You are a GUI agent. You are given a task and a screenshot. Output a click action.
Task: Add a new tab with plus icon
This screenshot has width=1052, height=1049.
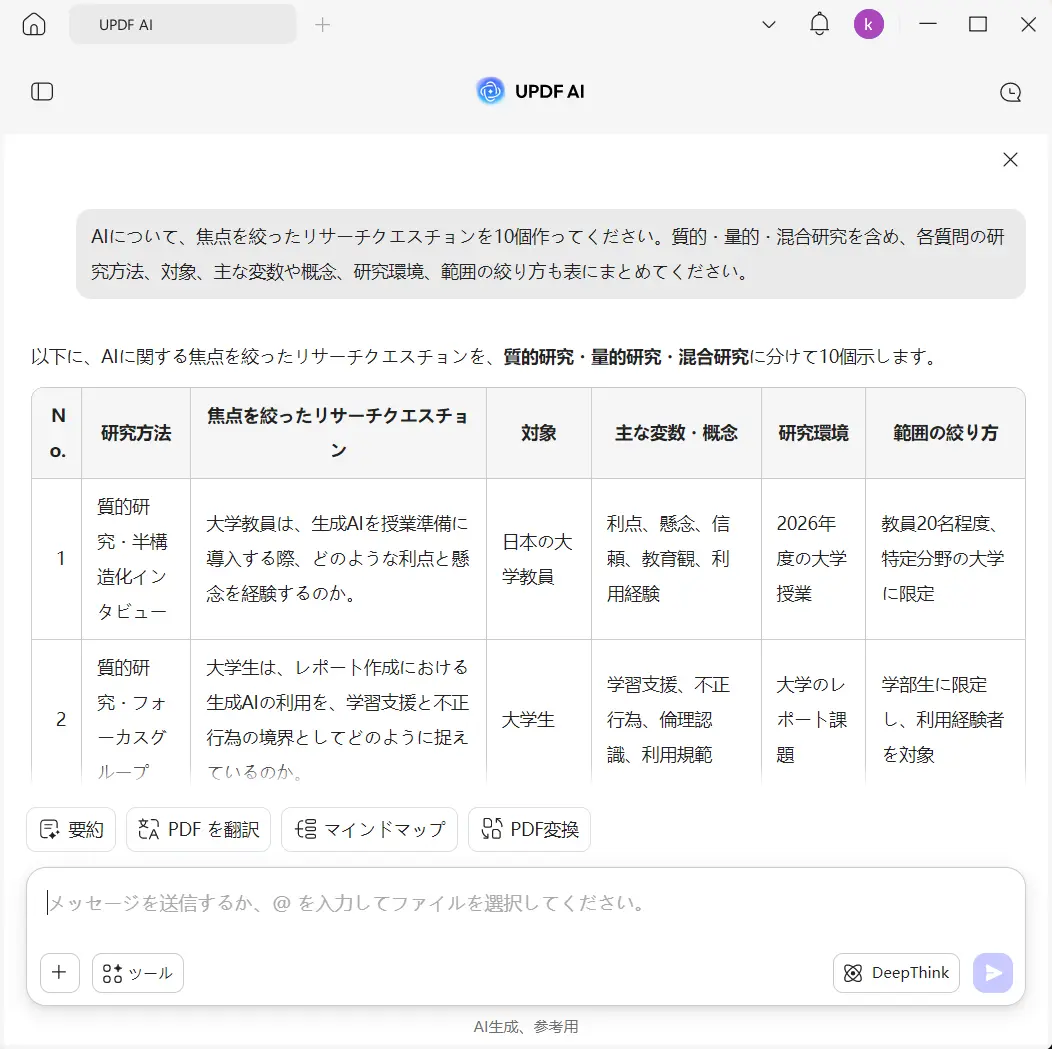323,25
